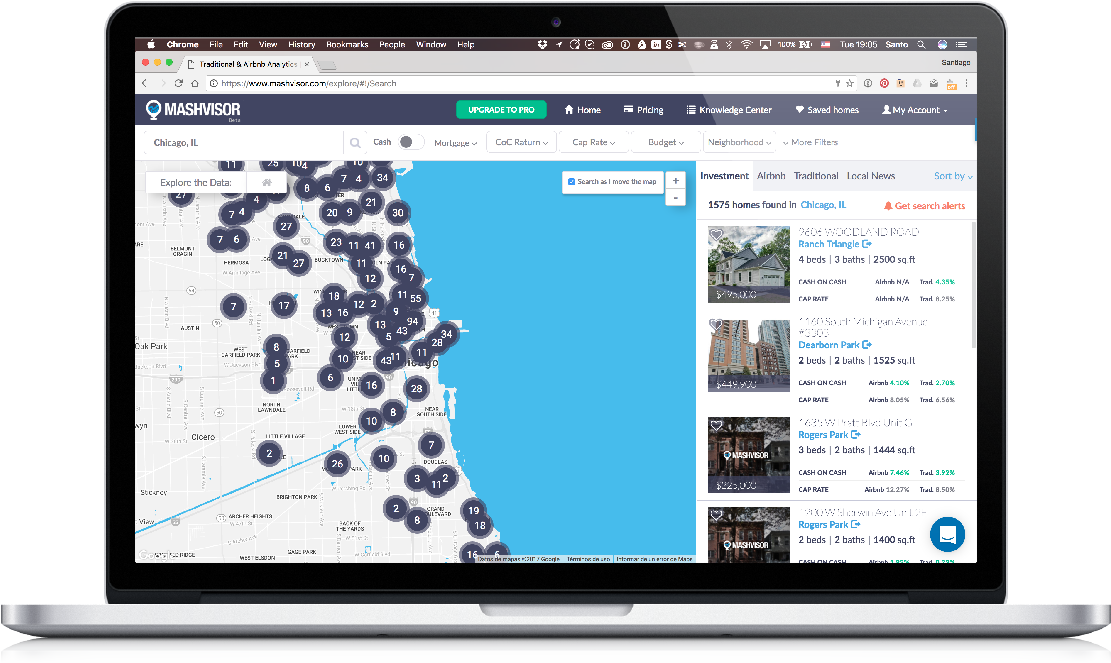Zoom in the map with plus button
1111x663 pixels.
675,181
